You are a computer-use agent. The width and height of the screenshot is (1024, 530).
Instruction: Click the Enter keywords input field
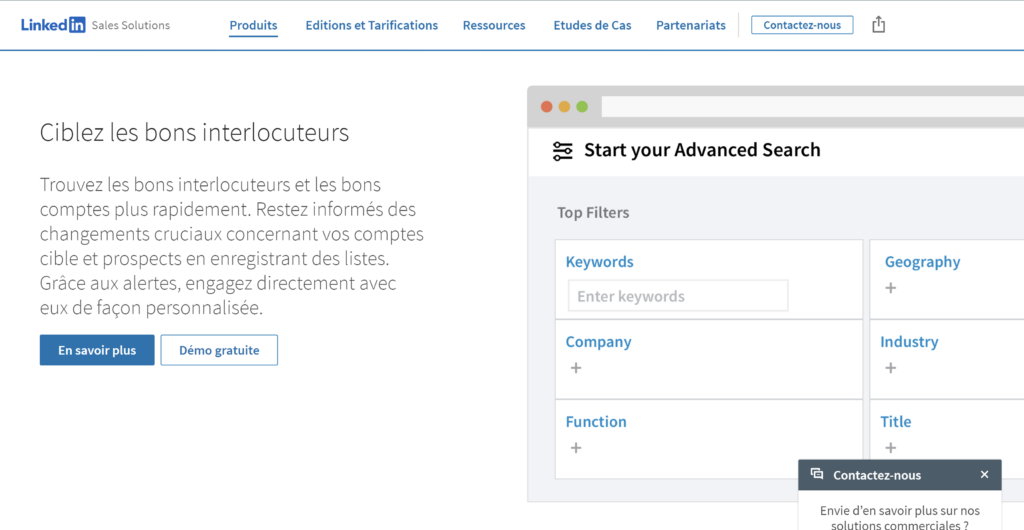click(678, 296)
